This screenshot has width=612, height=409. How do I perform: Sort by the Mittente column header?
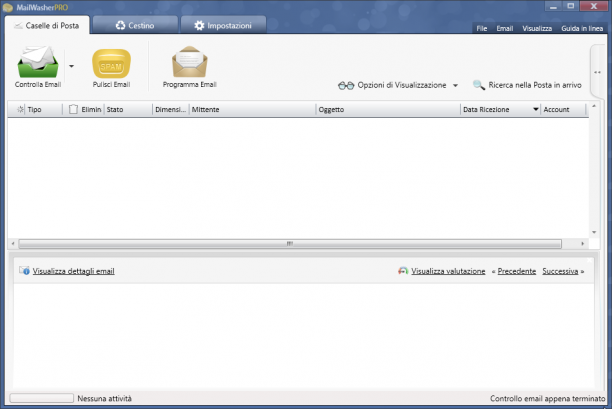coord(253,110)
